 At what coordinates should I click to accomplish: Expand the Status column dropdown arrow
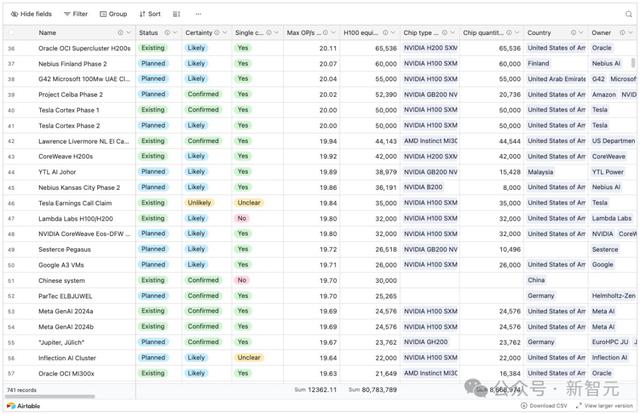(x=175, y=33)
